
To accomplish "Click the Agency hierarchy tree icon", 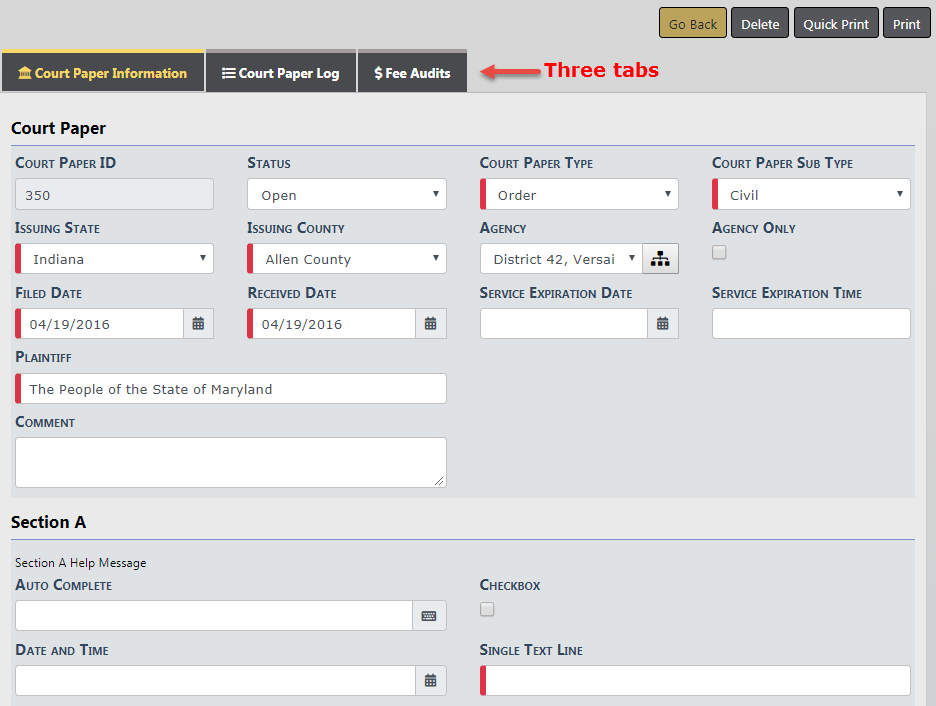I will click(x=660, y=259).
